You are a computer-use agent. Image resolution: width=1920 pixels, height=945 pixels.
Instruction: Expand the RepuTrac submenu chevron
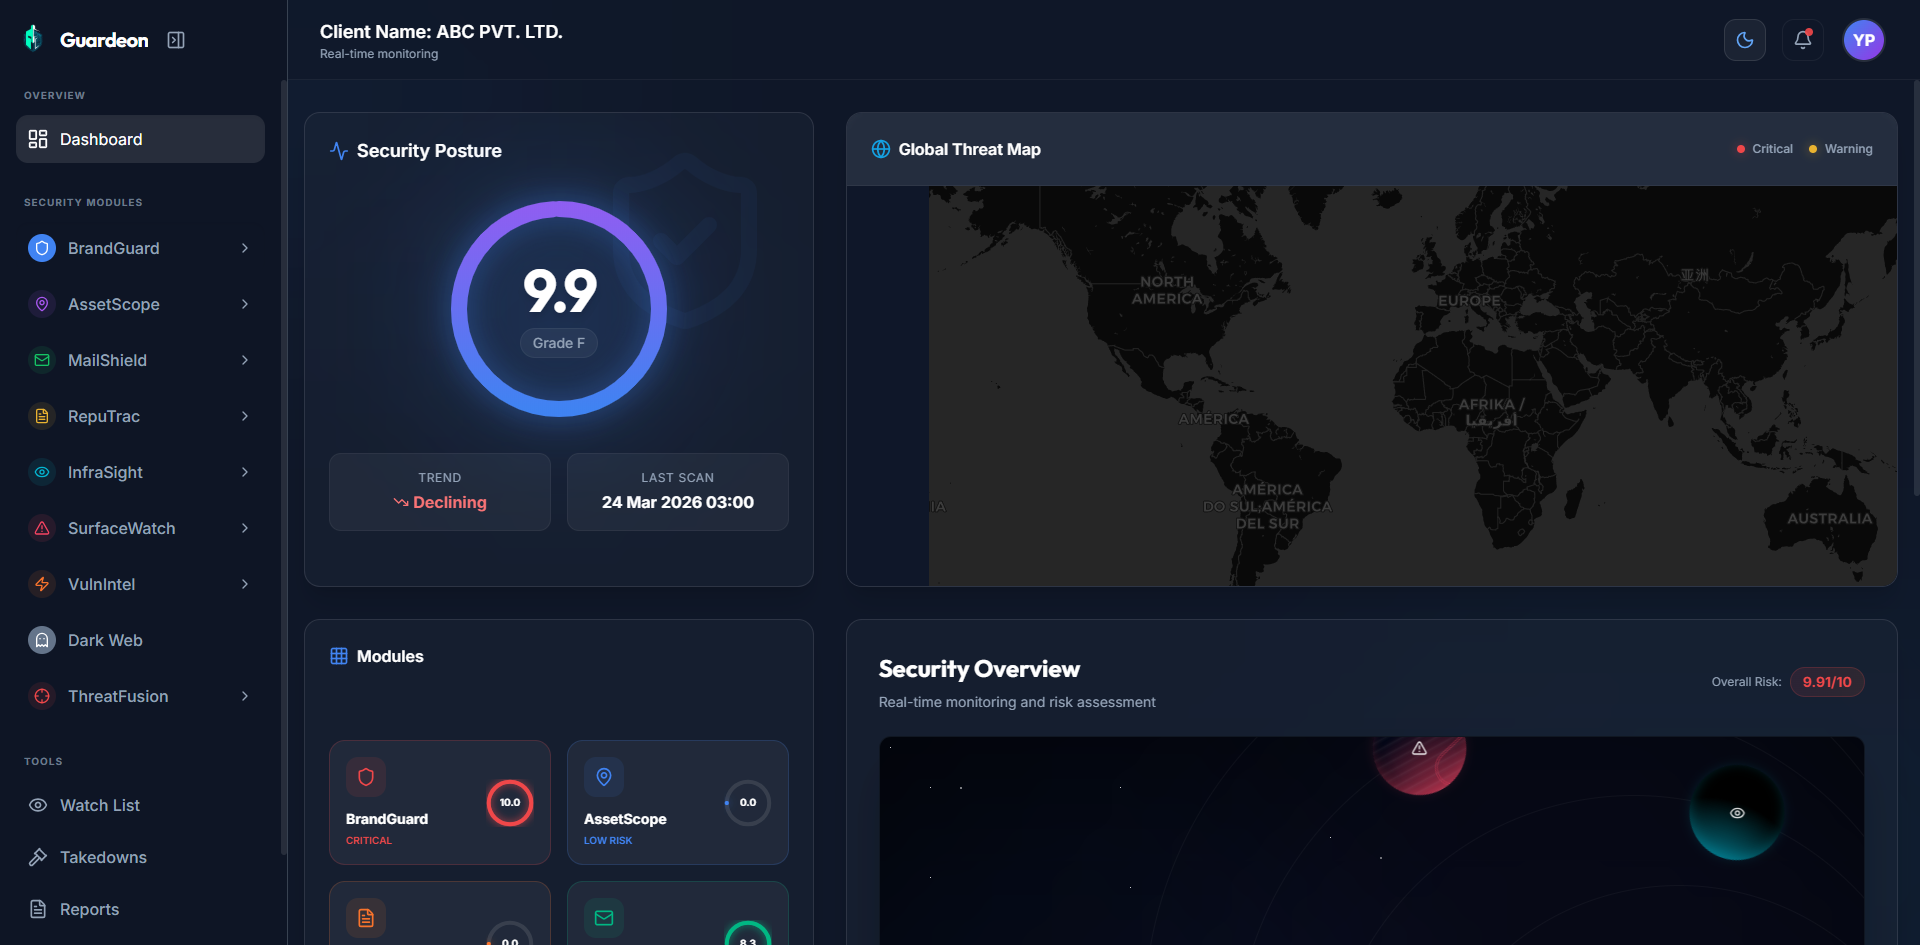(245, 416)
